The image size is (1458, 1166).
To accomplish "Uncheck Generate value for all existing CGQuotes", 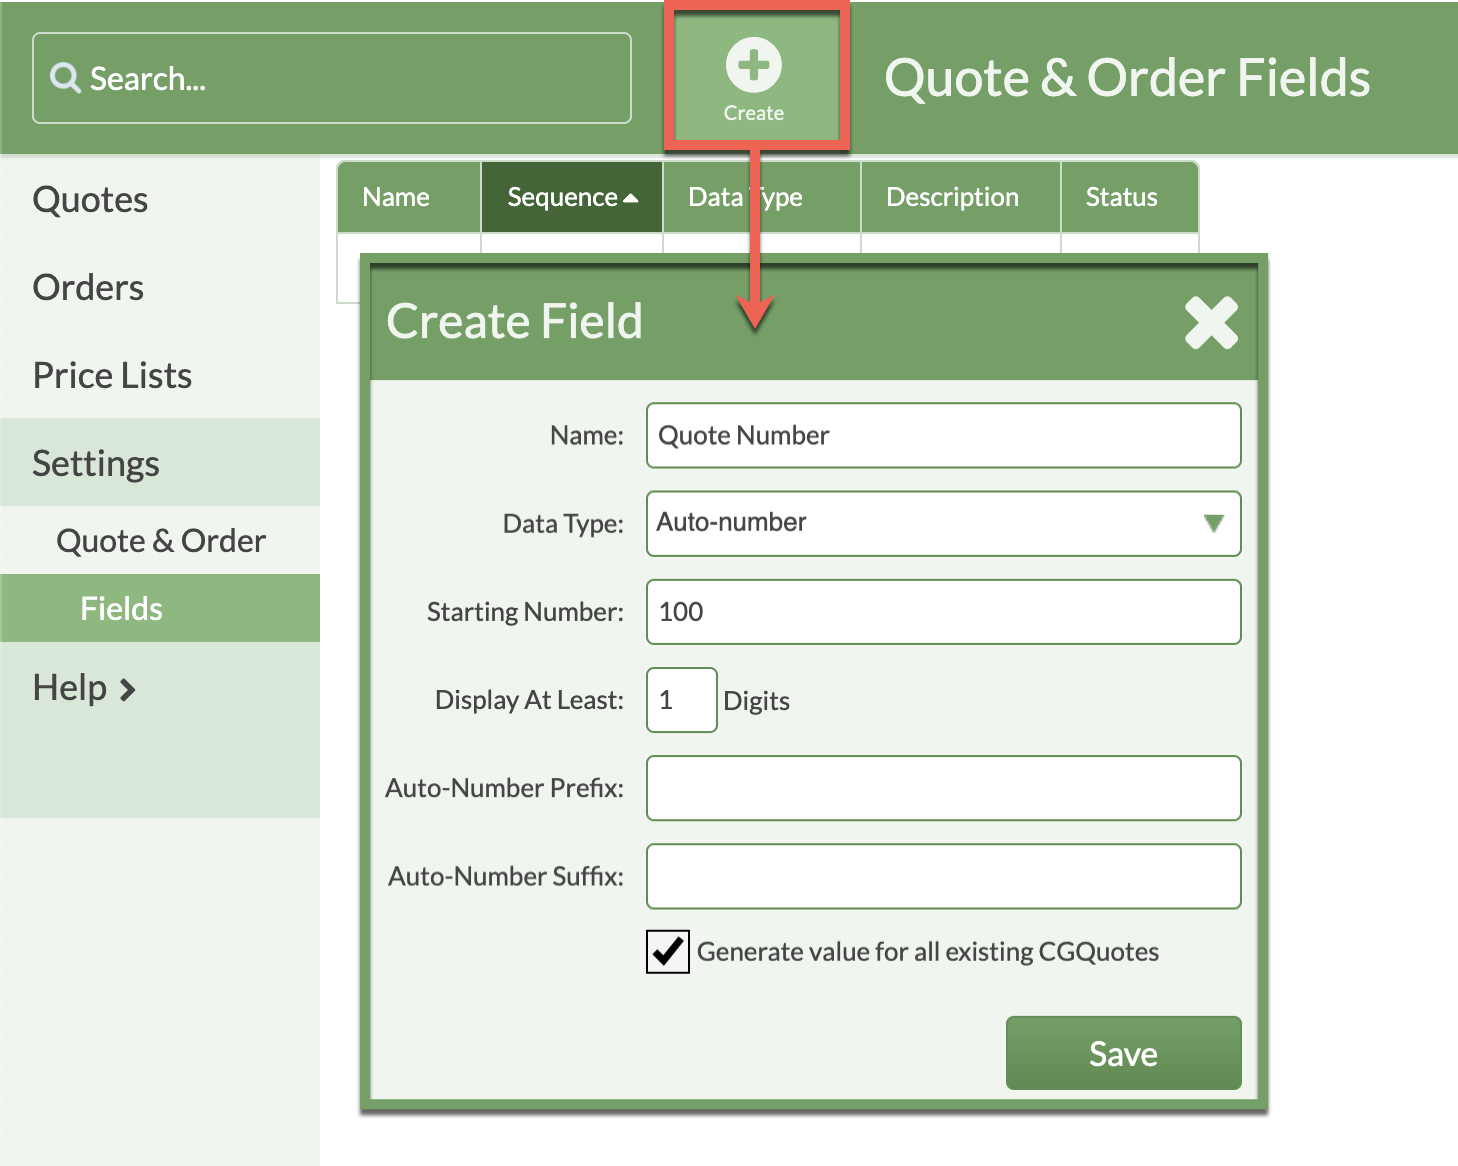I will point(667,952).
